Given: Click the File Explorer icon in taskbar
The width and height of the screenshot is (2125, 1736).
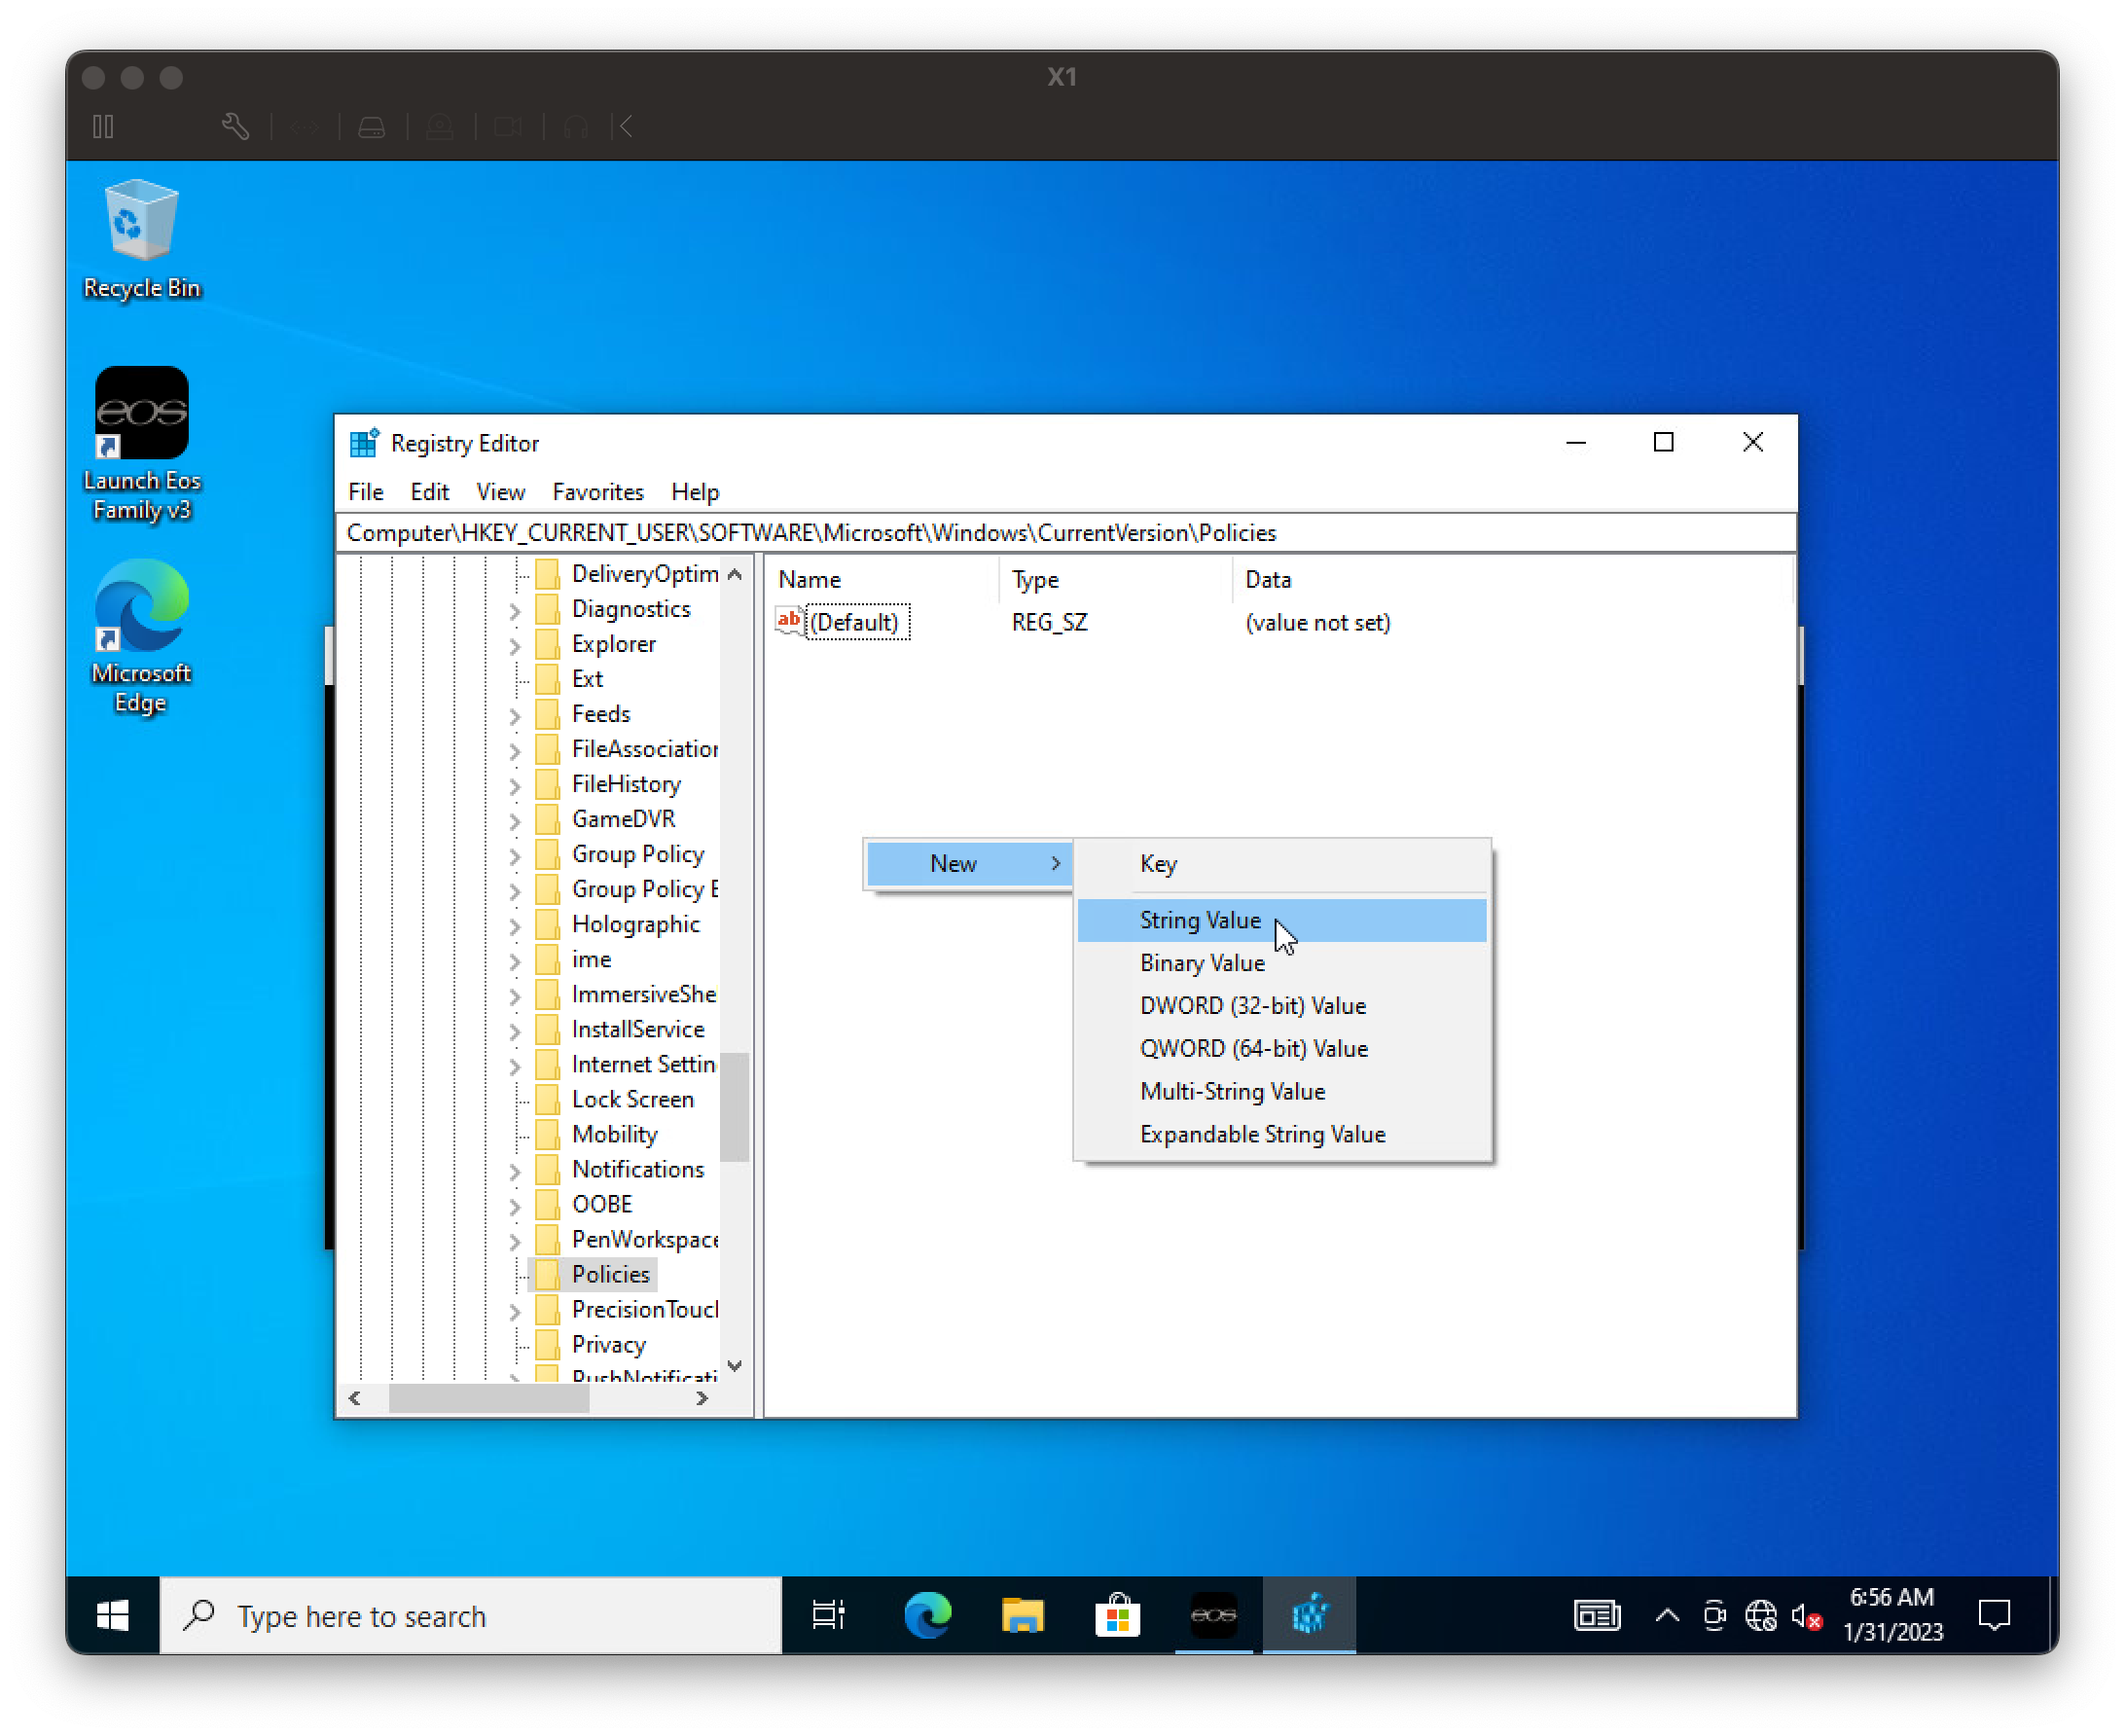Looking at the screenshot, I should pos(1020,1616).
